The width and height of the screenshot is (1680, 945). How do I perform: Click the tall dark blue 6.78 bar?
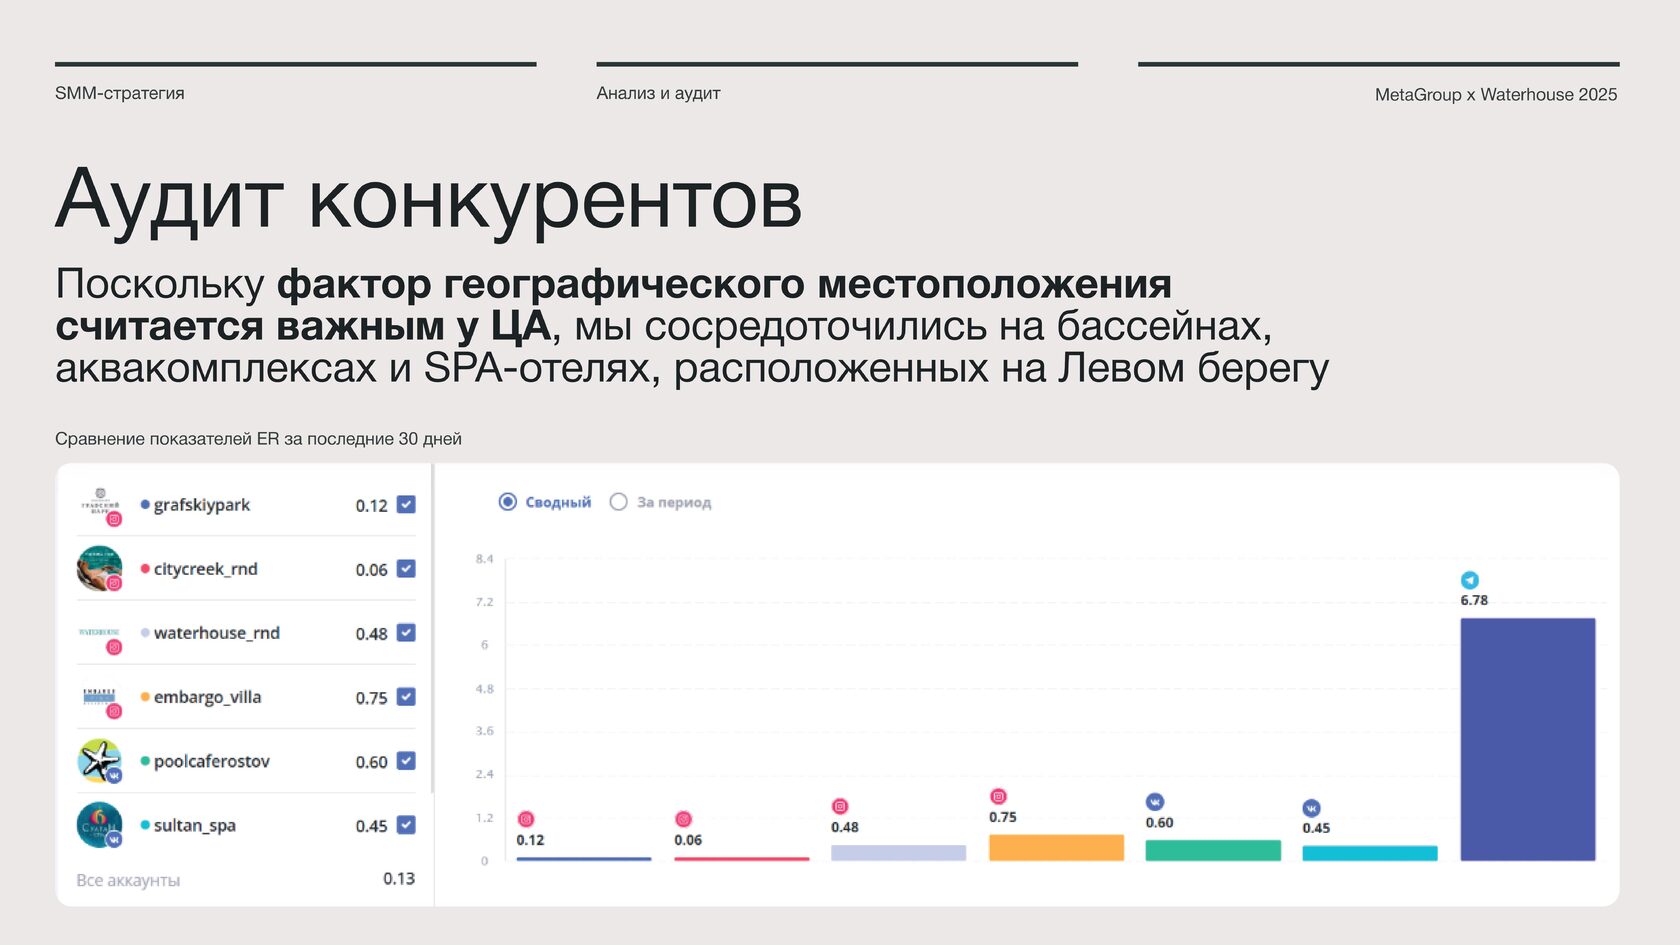(x=1528, y=739)
